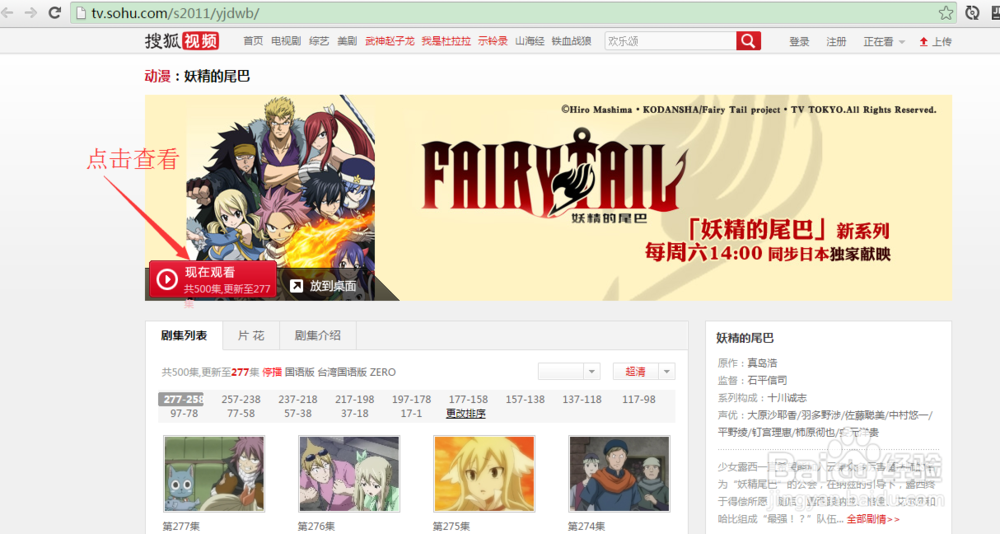
Task: Select the ZERO version link
Action: click(x=383, y=372)
